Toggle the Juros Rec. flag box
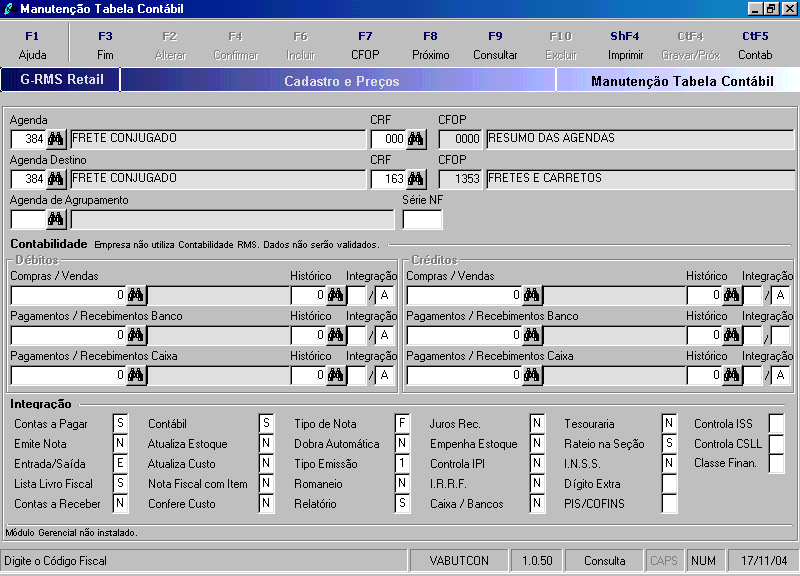Screen dimensions: 800x576 537,423
